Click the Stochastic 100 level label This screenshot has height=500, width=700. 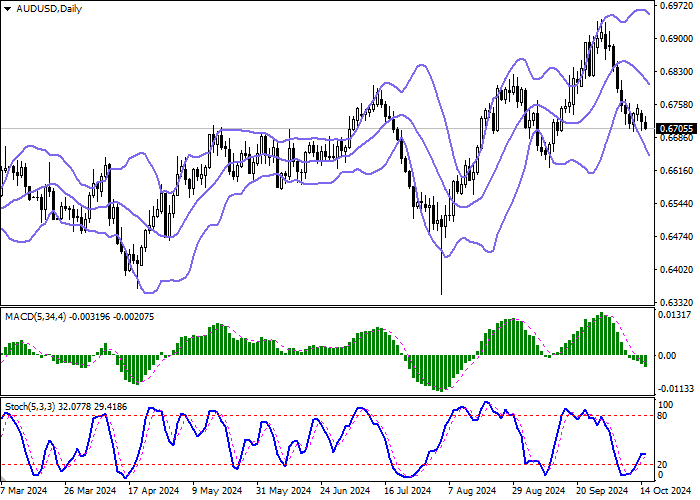pos(666,405)
